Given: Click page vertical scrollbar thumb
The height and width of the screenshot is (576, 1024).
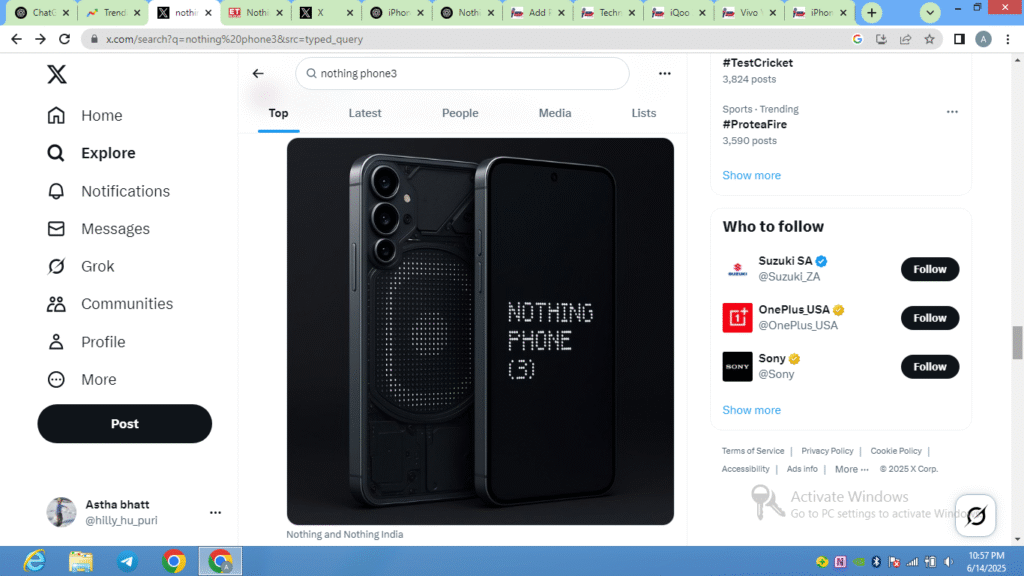Looking at the screenshot, I should tap(1017, 342).
